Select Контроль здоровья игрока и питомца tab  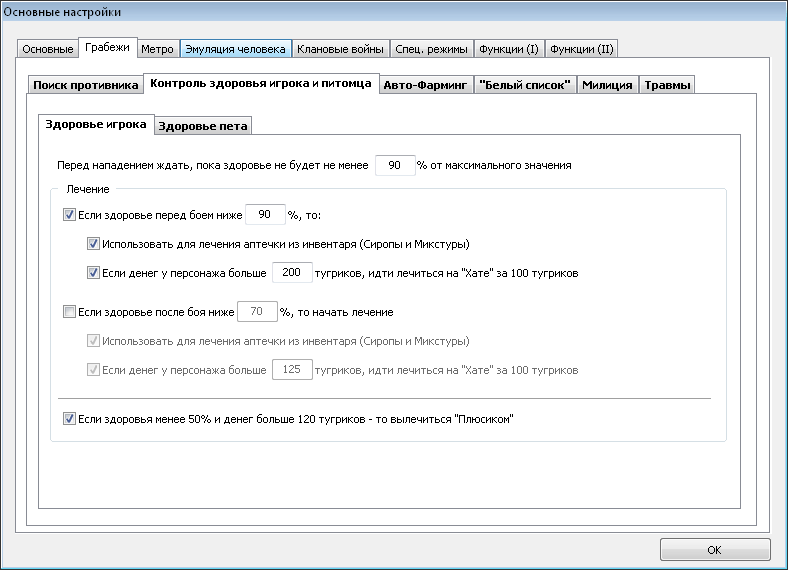coord(261,83)
